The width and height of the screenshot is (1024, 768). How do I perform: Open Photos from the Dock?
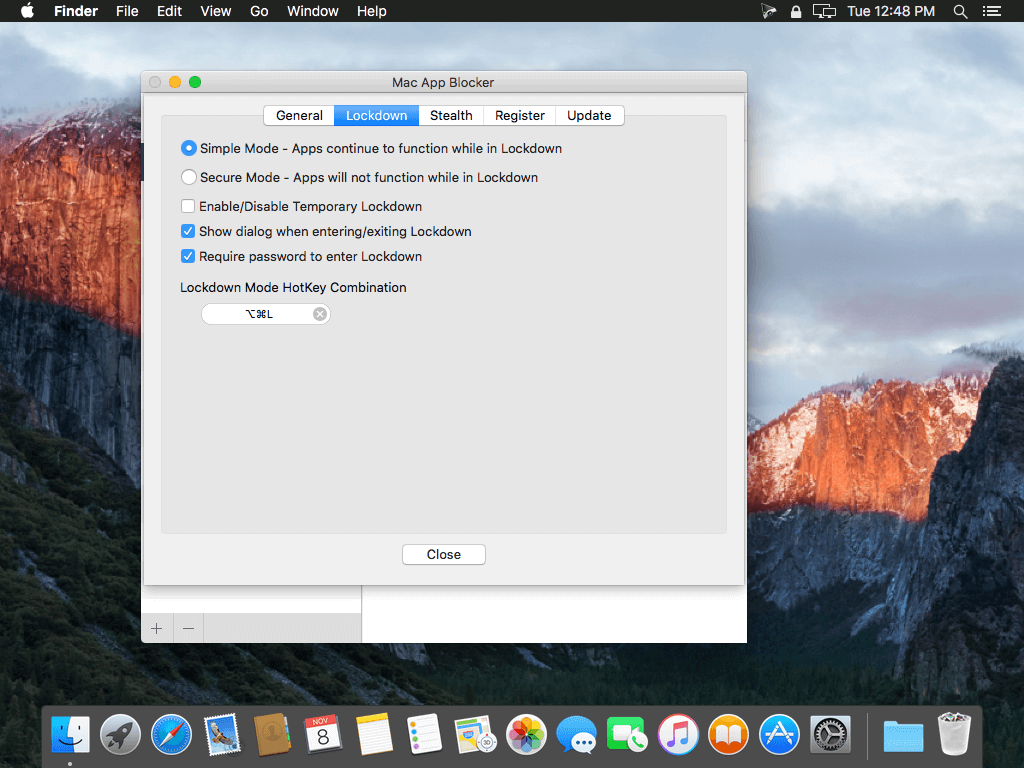(x=526, y=734)
